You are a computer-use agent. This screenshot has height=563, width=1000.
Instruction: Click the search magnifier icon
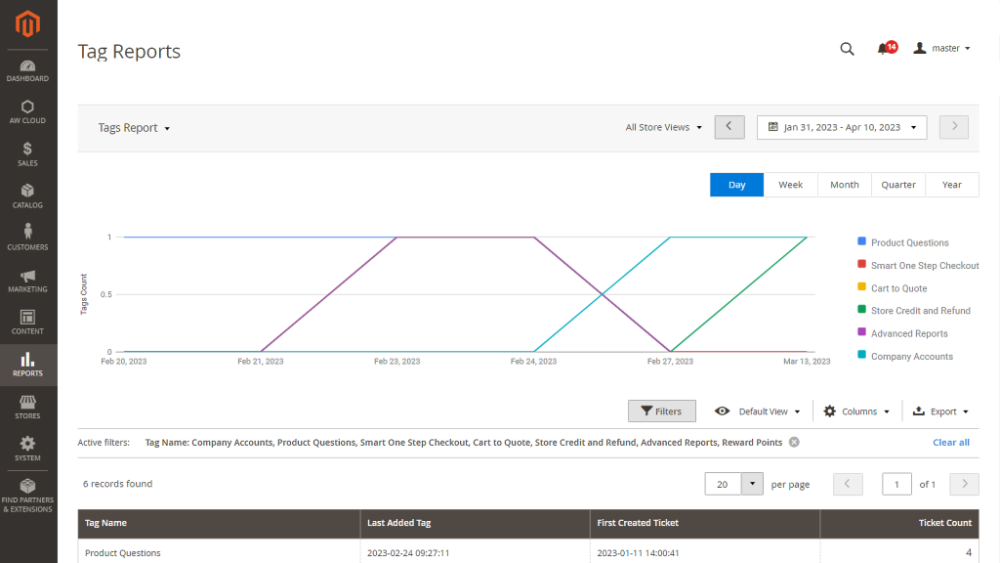pyautogui.click(x=847, y=48)
